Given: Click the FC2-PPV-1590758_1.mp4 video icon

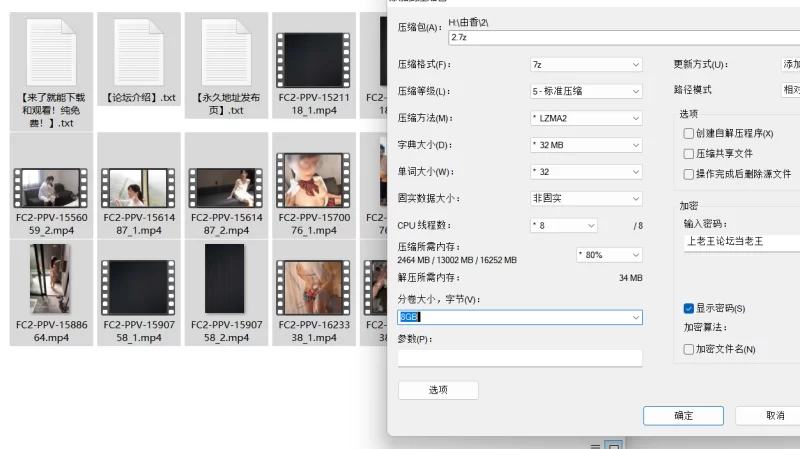Looking at the screenshot, I should pyautogui.click(x=140, y=282).
